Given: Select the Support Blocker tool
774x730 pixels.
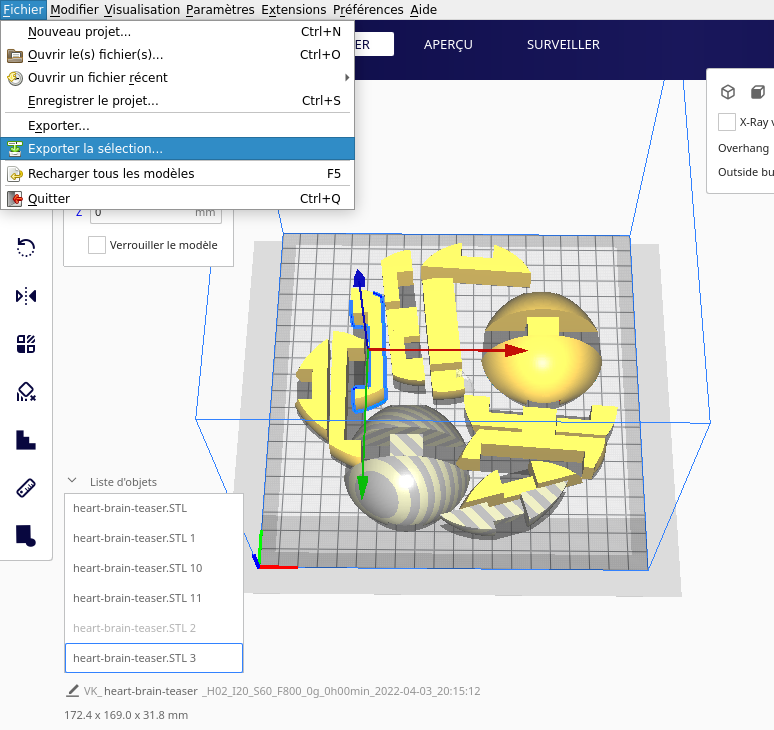Looking at the screenshot, I should click(x=26, y=392).
